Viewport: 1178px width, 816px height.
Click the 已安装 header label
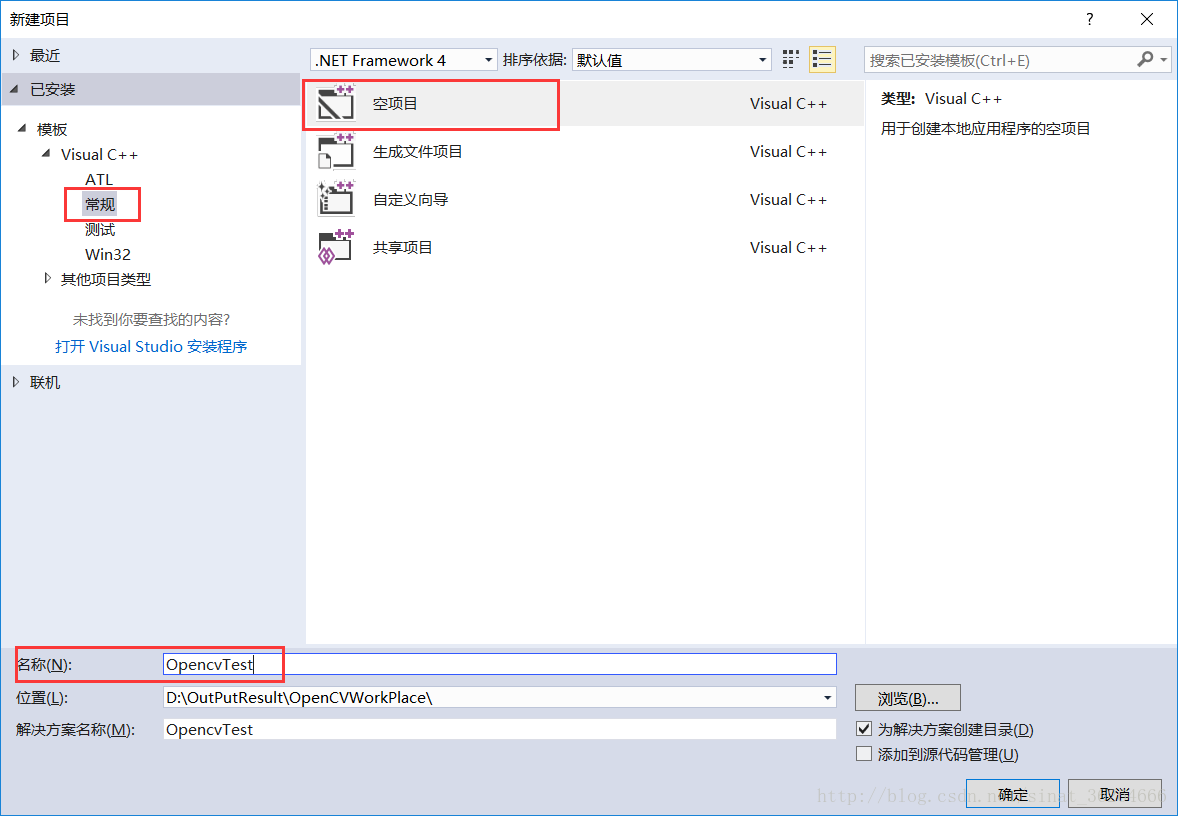pyautogui.click(x=53, y=89)
